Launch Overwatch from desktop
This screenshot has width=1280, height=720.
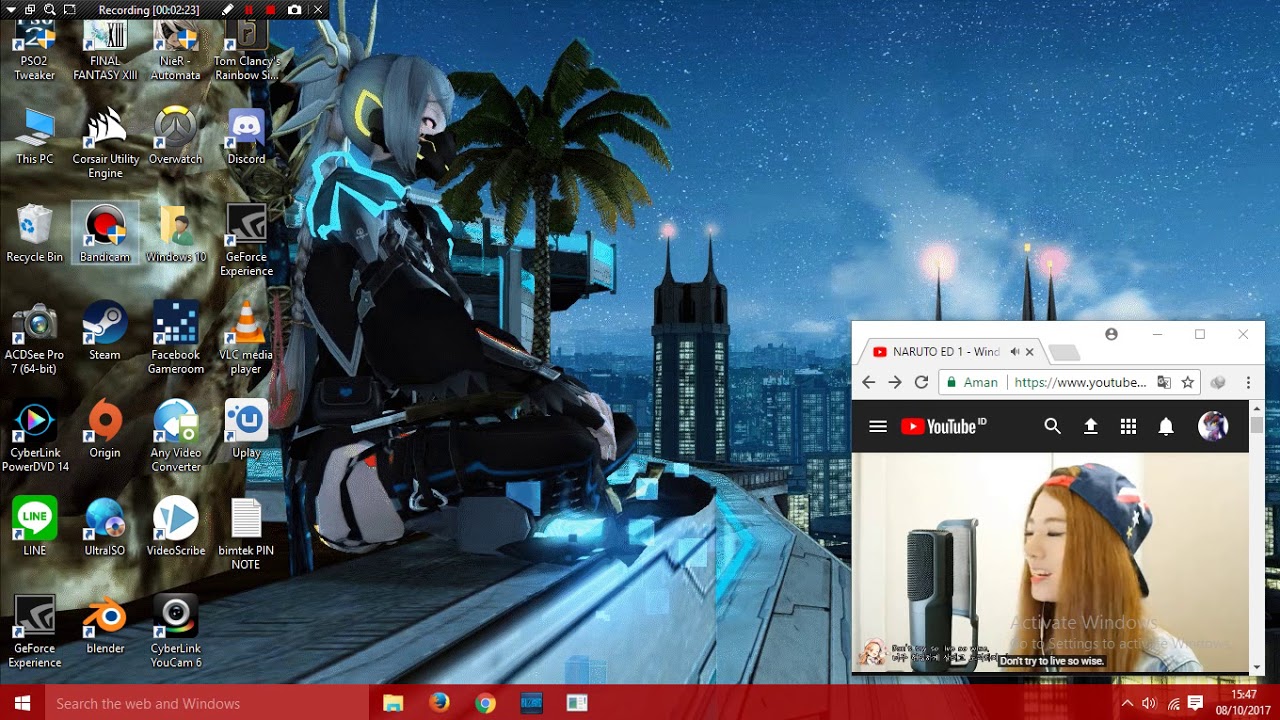click(175, 136)
